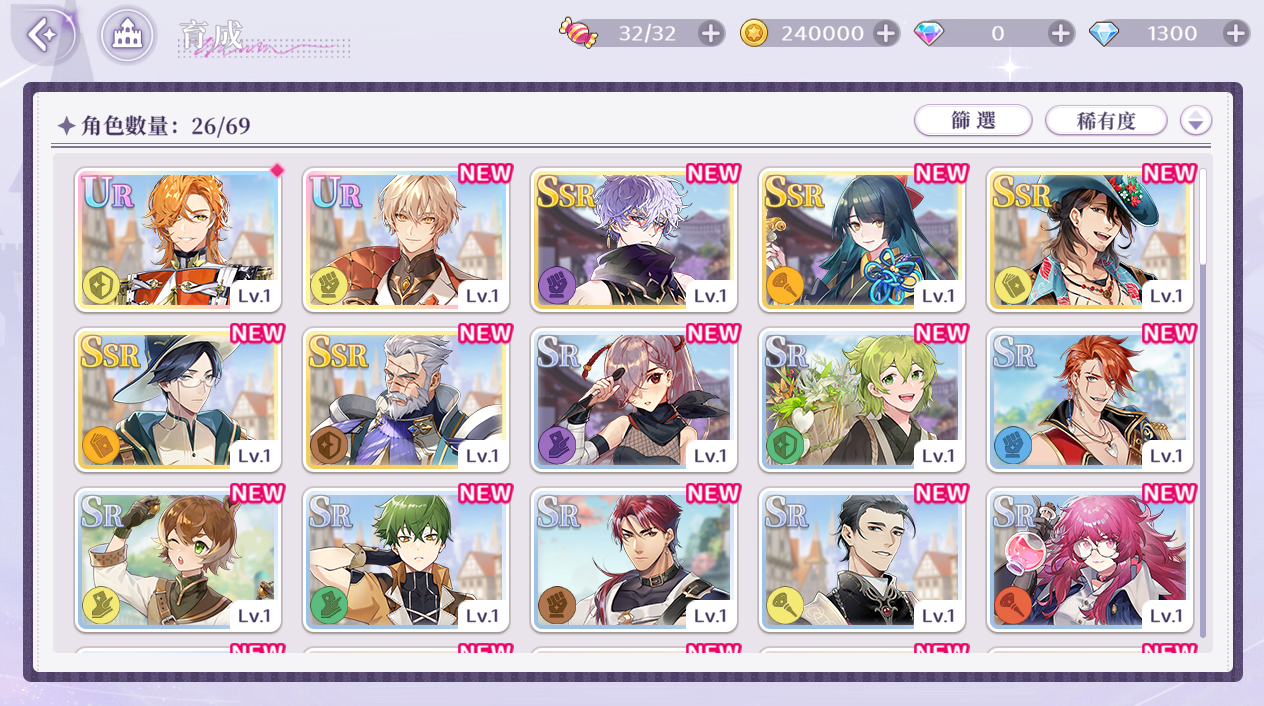Screen dimensions: 1264x706
Task: Click the candy stamina icon
Action: tap(577, 33)
